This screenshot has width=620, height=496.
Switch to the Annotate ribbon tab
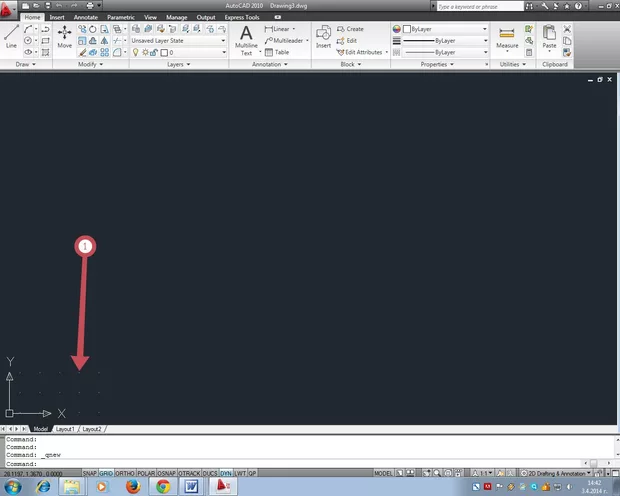[x=85, y=17]
